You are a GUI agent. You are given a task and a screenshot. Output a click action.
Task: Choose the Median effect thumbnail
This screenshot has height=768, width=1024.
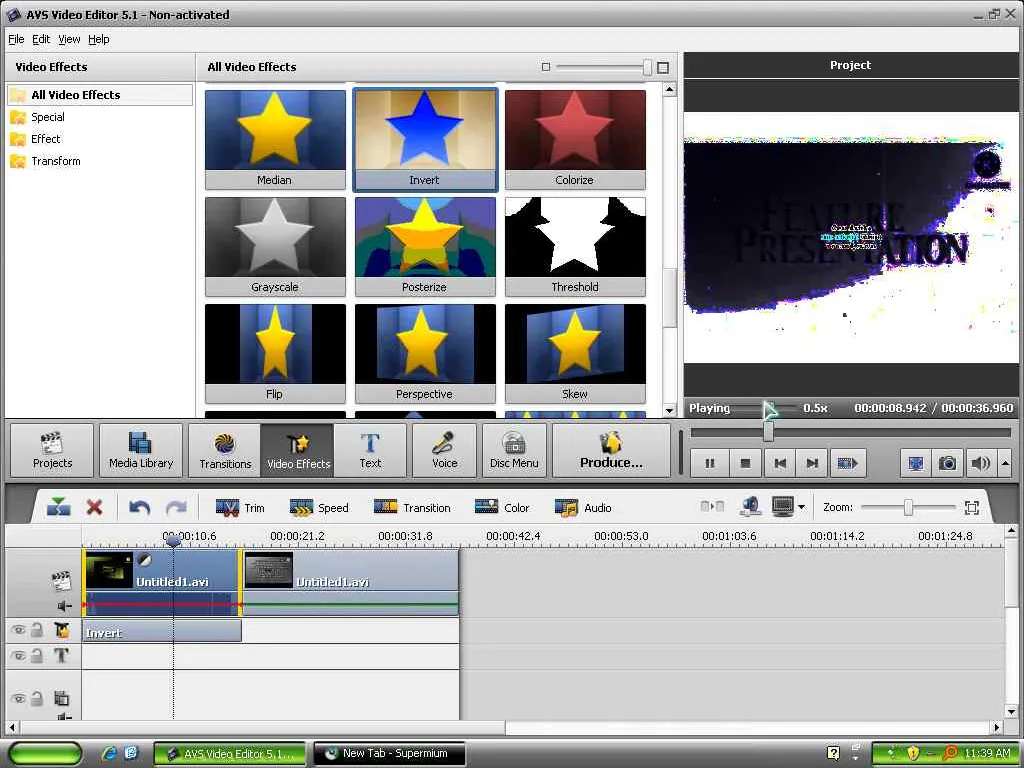[x=275, y=139]
